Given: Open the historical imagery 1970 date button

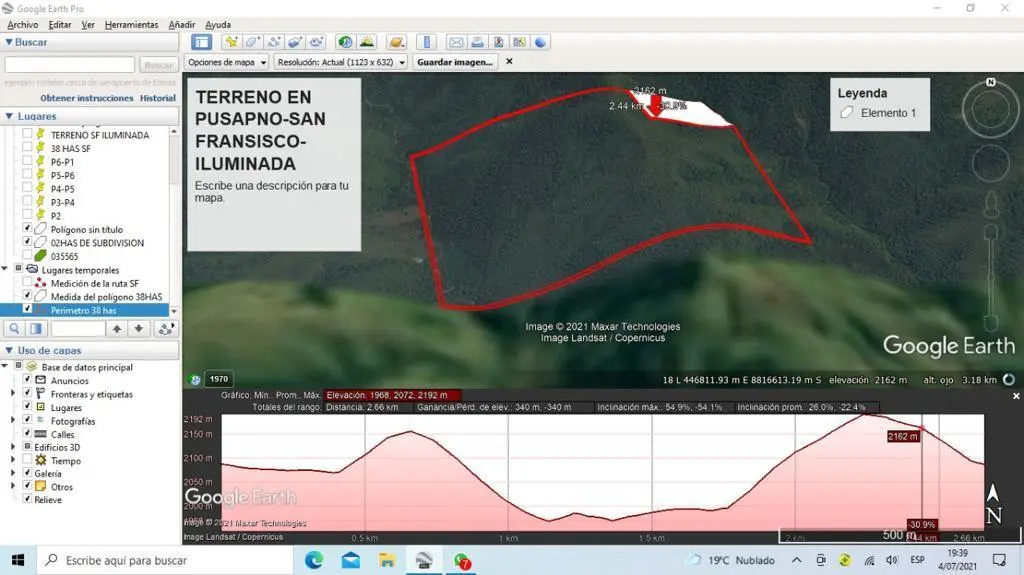Looking at the screenshot, I should pyautogui.click(x=219, y=379).
